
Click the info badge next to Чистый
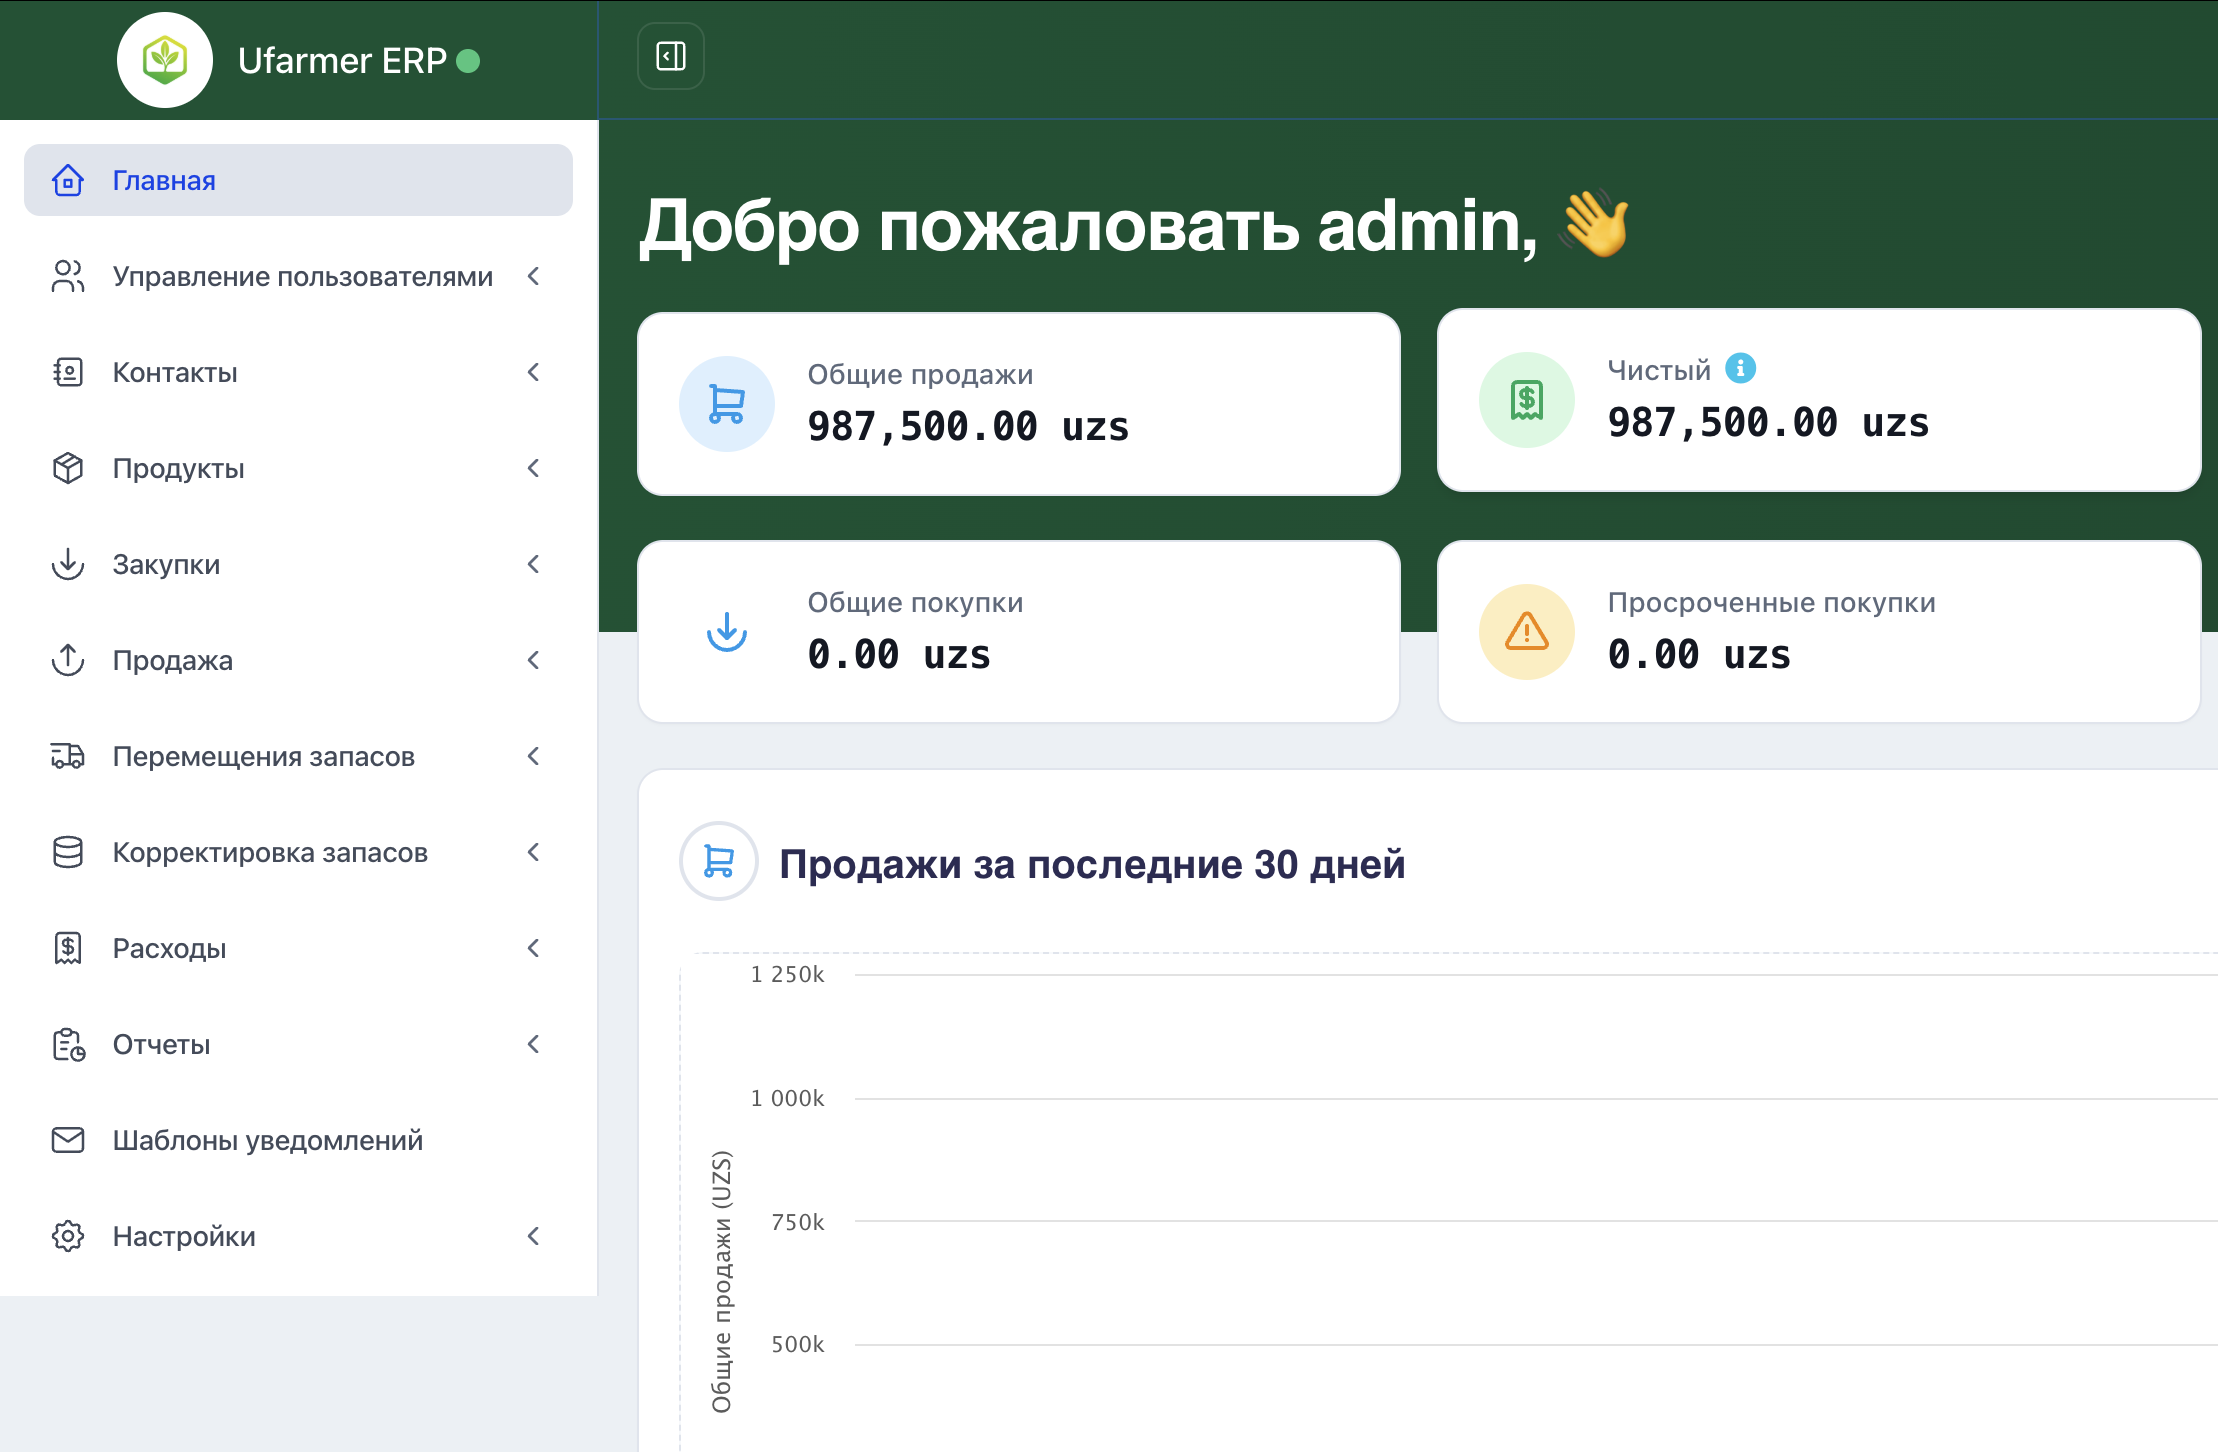click(1743, 368)
